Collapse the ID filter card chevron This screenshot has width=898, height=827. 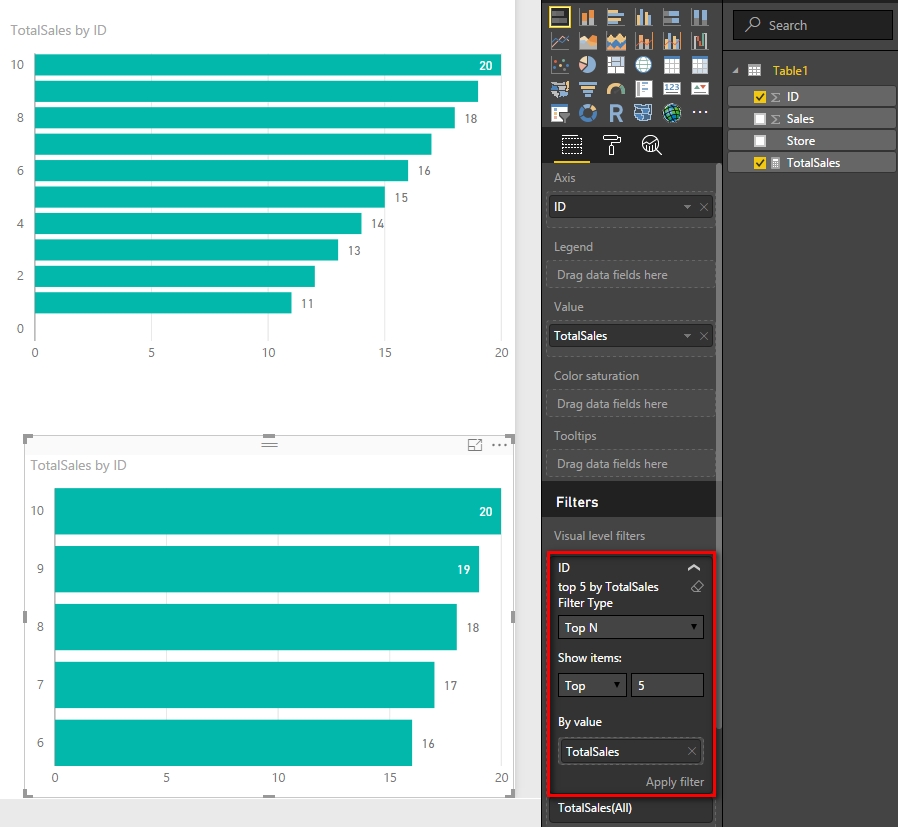[x=694, y=568]
